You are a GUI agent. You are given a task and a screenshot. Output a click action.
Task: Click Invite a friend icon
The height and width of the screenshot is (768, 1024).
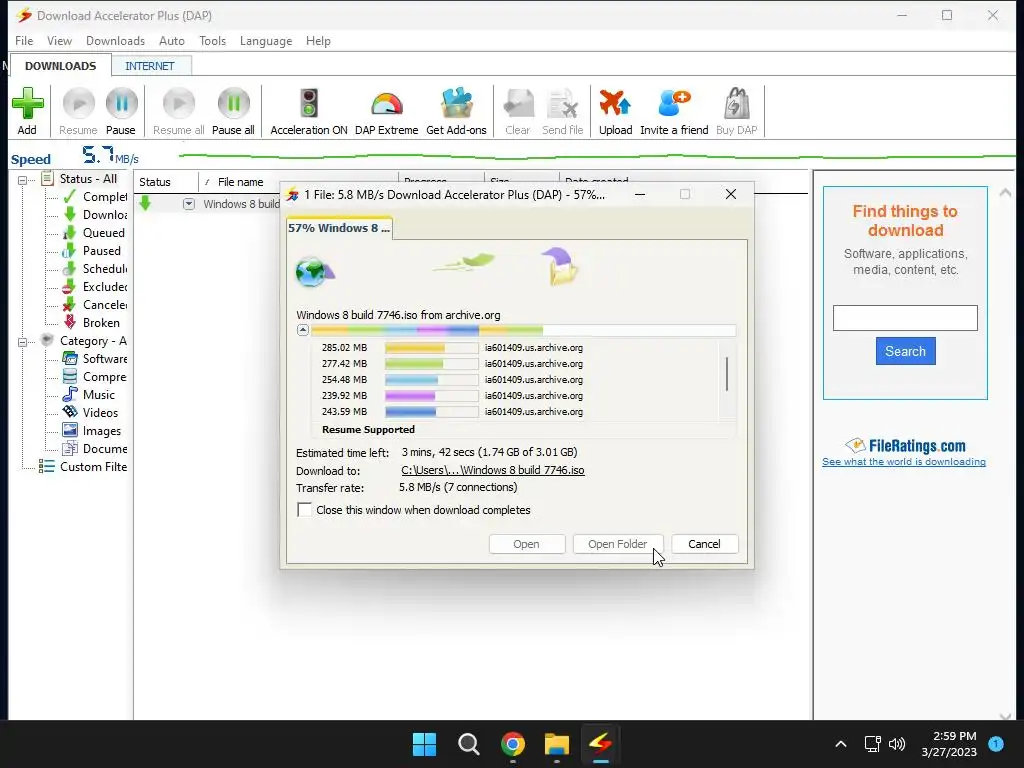674,104
